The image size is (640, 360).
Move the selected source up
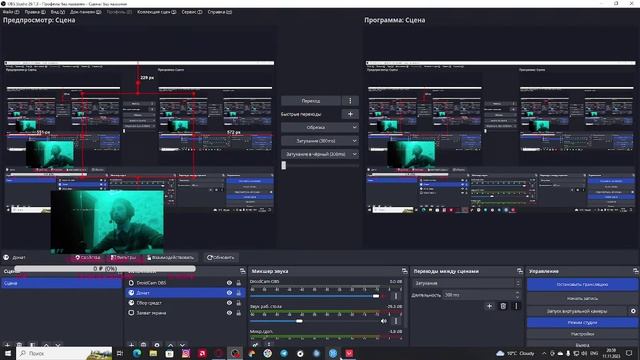[170, 345]
